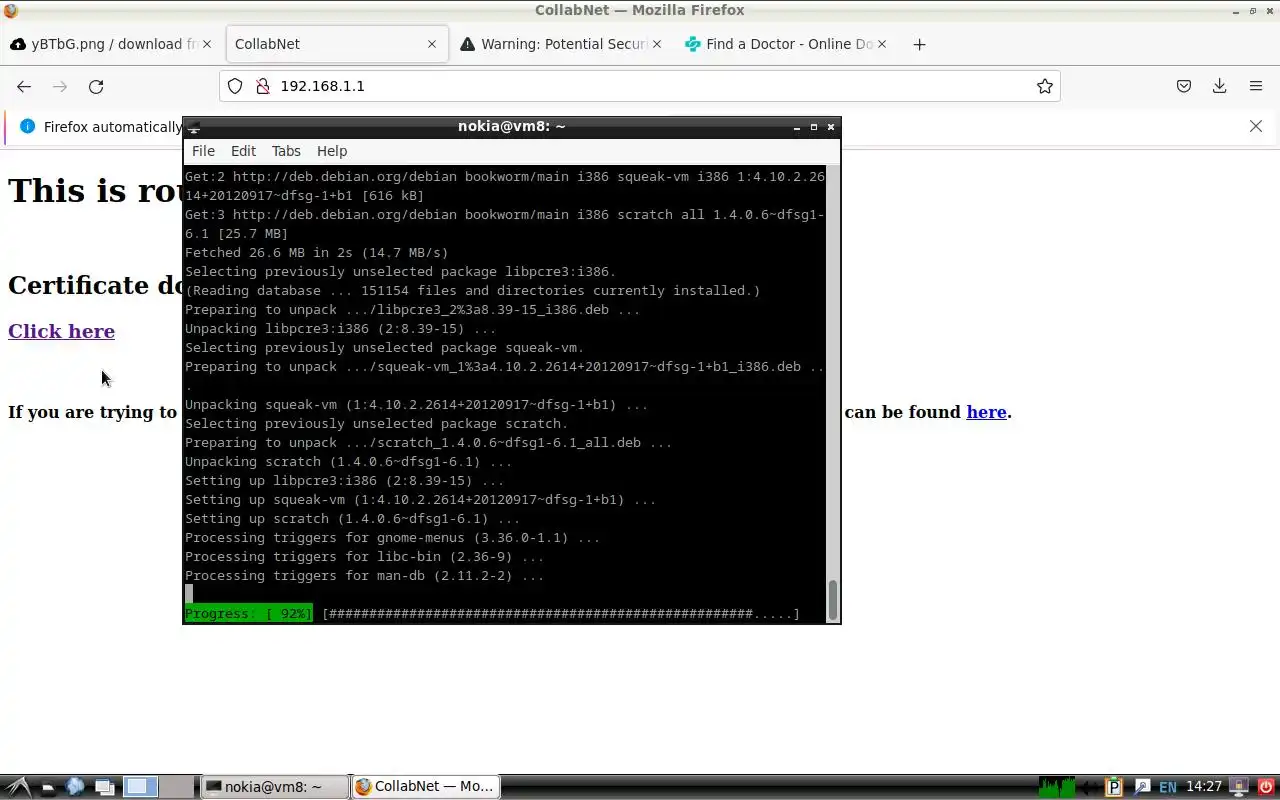The width and height of the screenshot is (1280, 800).
Task: Click the Firefox notification info icon
Action: pyautogui.click(x=27, y=126)
